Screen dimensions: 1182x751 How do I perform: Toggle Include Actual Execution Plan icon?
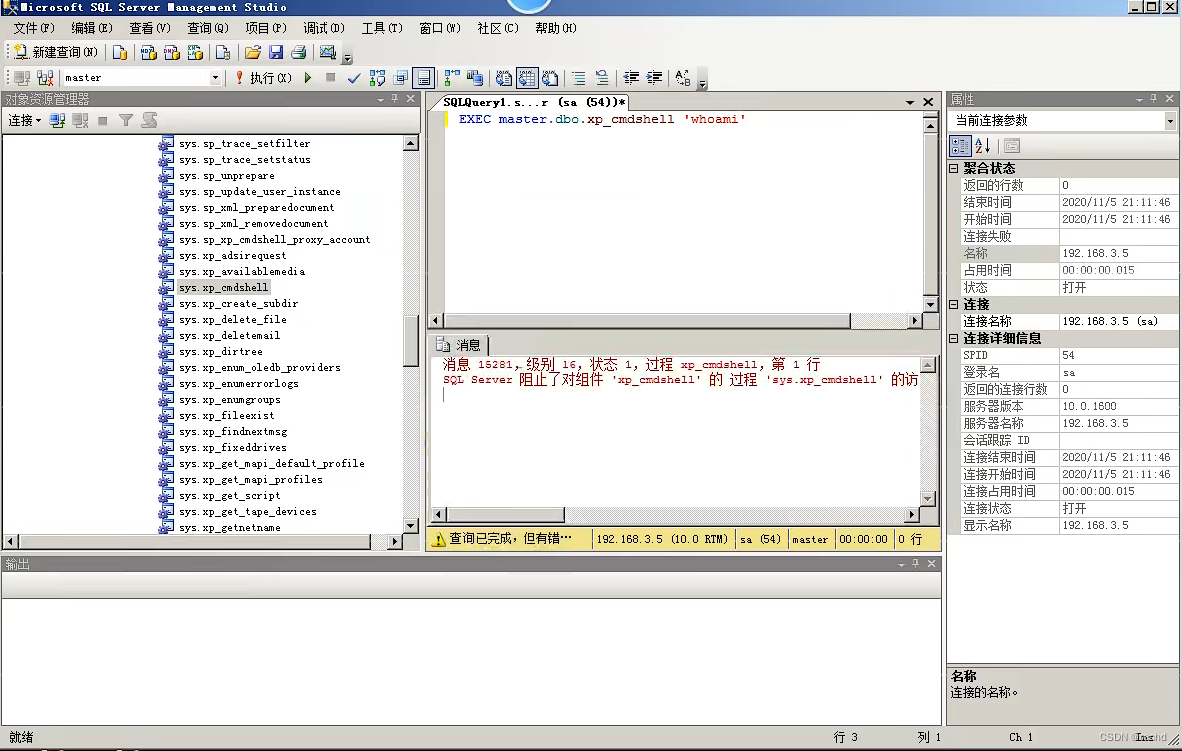(x=452, y=78)
